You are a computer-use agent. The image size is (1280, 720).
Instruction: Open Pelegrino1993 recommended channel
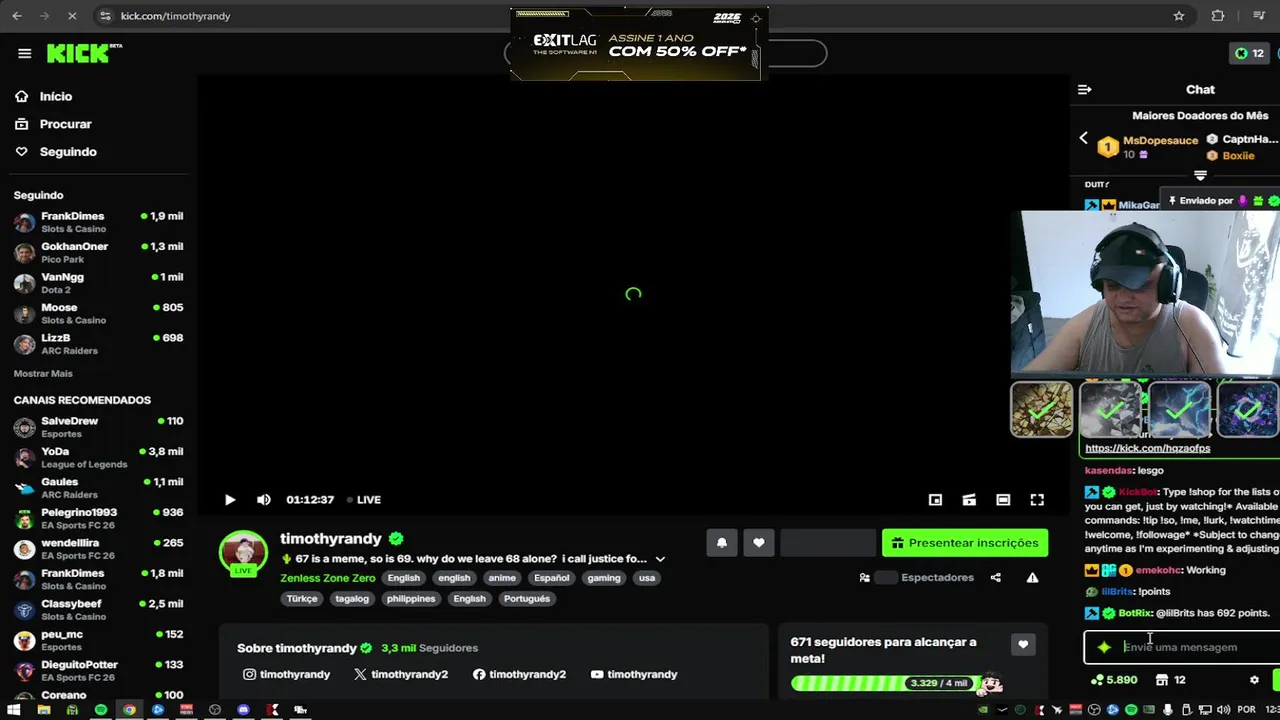(98, 518)
